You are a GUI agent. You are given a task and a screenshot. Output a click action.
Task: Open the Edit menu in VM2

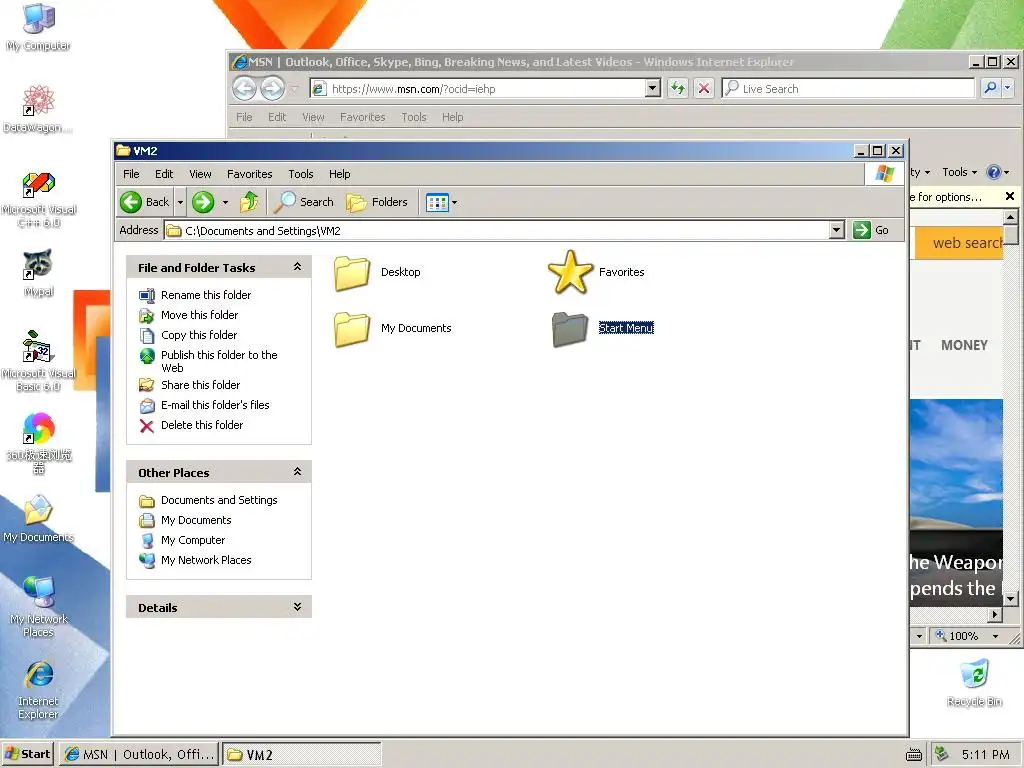(164, 174)
